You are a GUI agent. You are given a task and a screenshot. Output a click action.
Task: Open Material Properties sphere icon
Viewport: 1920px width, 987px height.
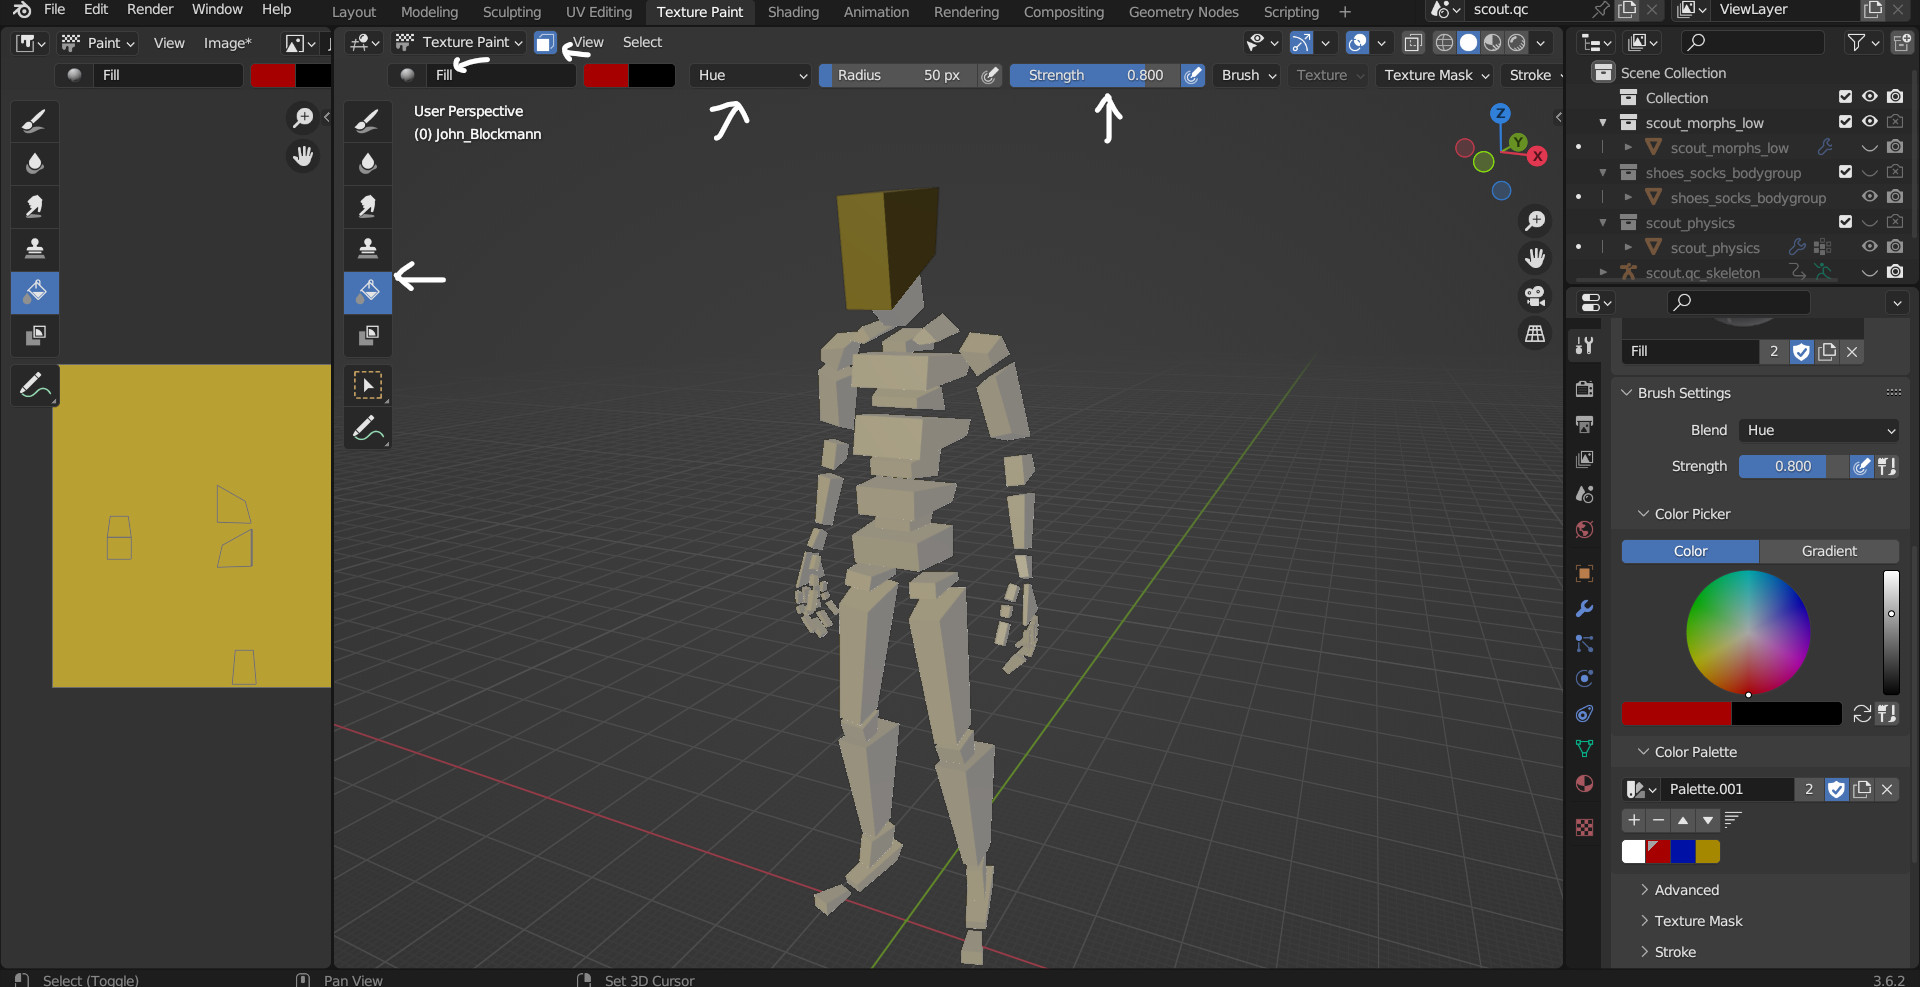click(x=1584, y=783)
